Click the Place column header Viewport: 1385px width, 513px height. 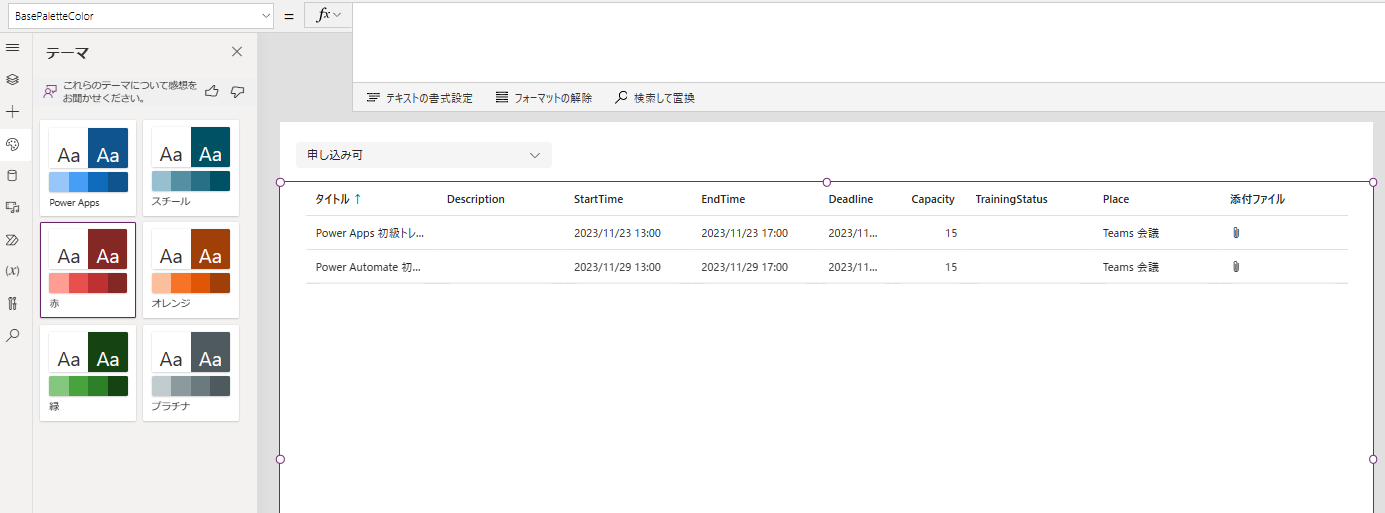click(1116, 199)
